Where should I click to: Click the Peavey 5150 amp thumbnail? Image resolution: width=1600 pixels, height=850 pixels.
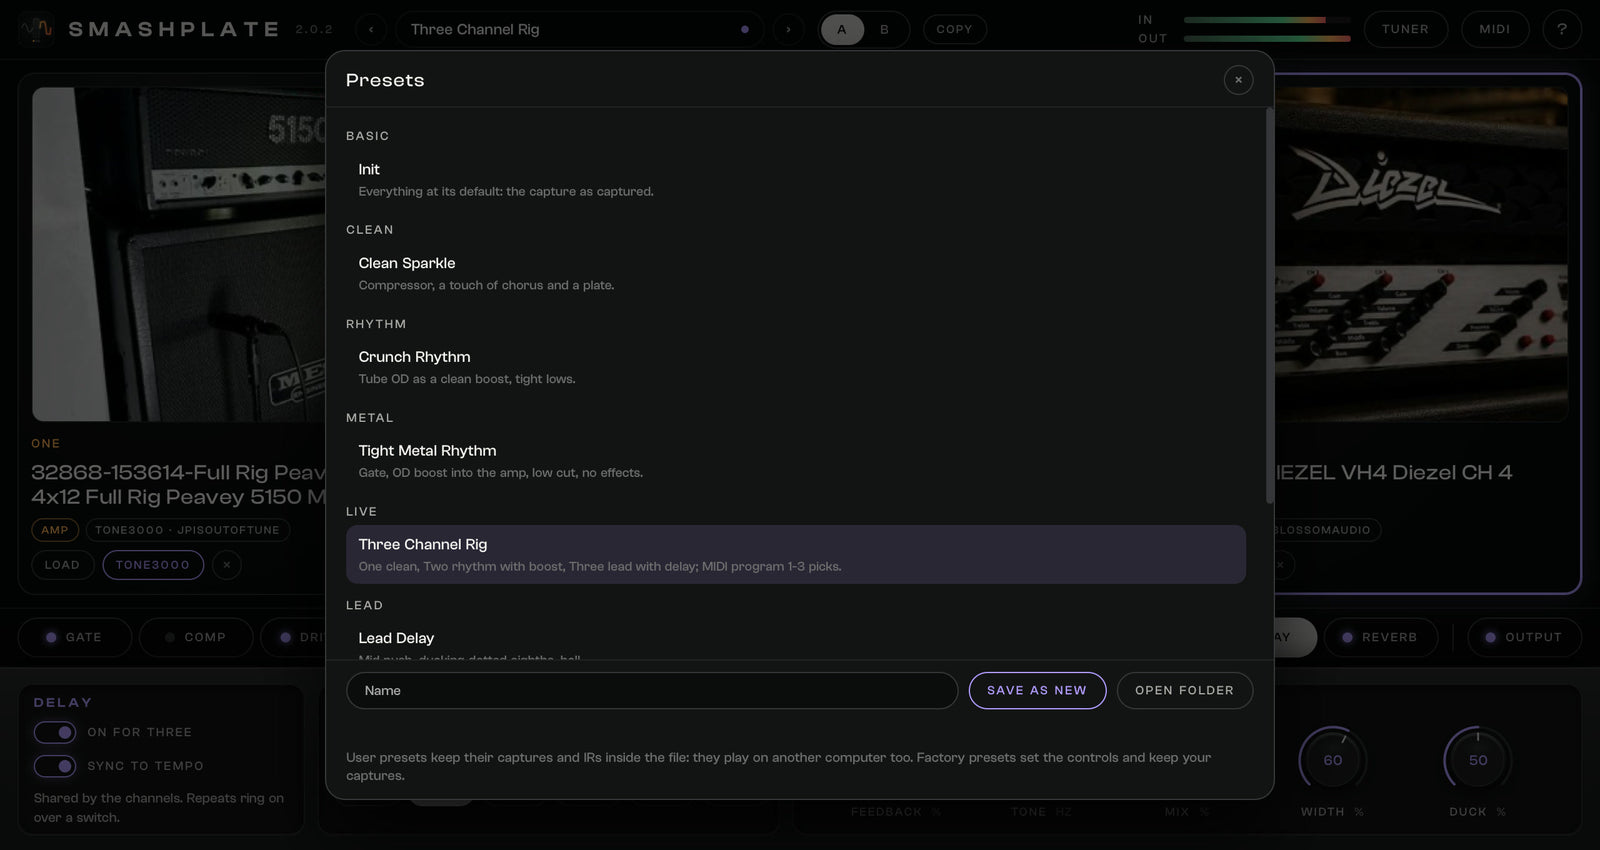coord(179,254)
